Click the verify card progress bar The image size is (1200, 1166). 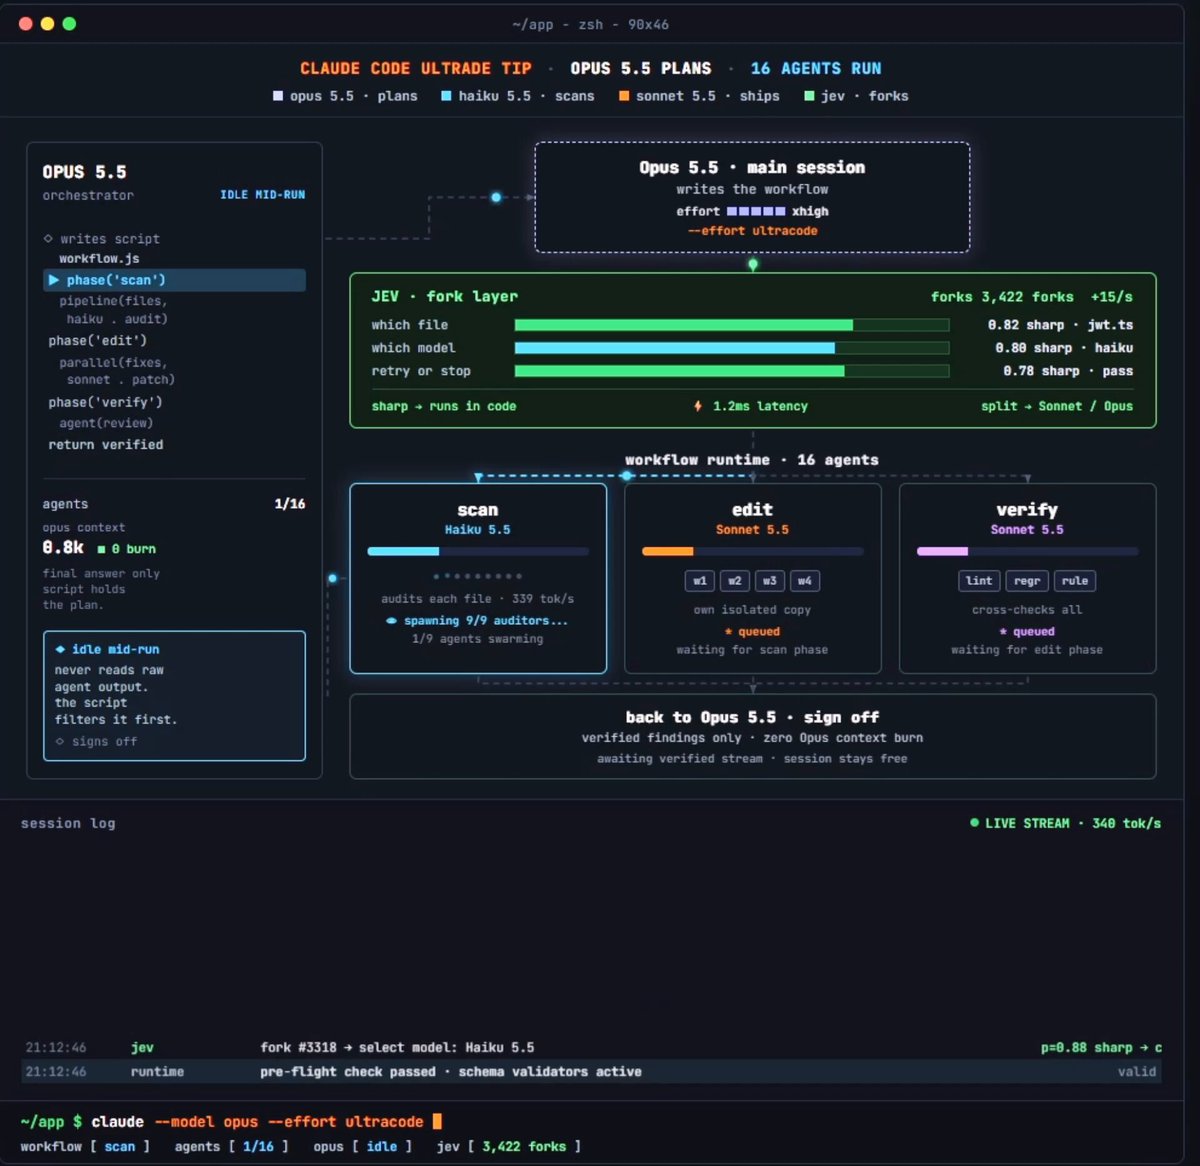(x=1027, y=551)
